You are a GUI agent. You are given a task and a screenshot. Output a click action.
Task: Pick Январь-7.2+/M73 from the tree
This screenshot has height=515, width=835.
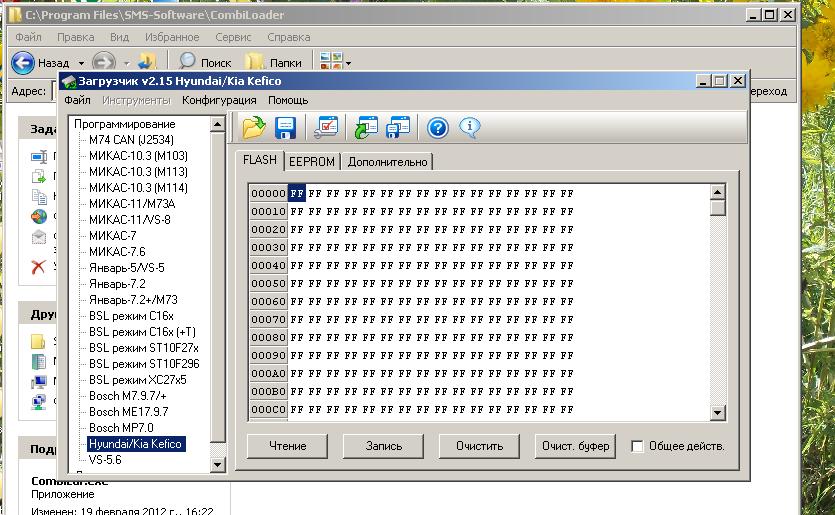click(x=133, y=300)
